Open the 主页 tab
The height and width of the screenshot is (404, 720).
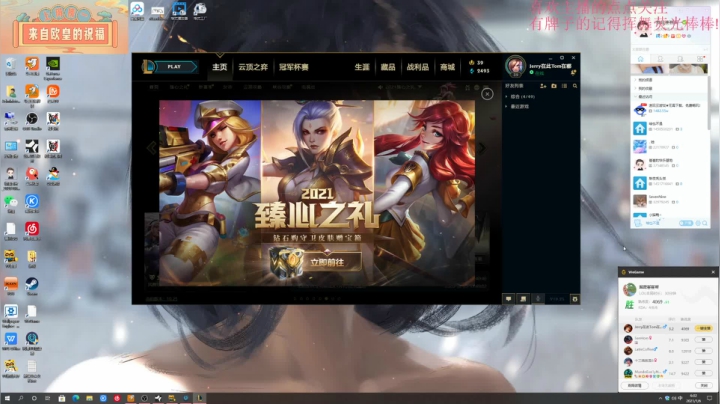(x=219, y=67)
